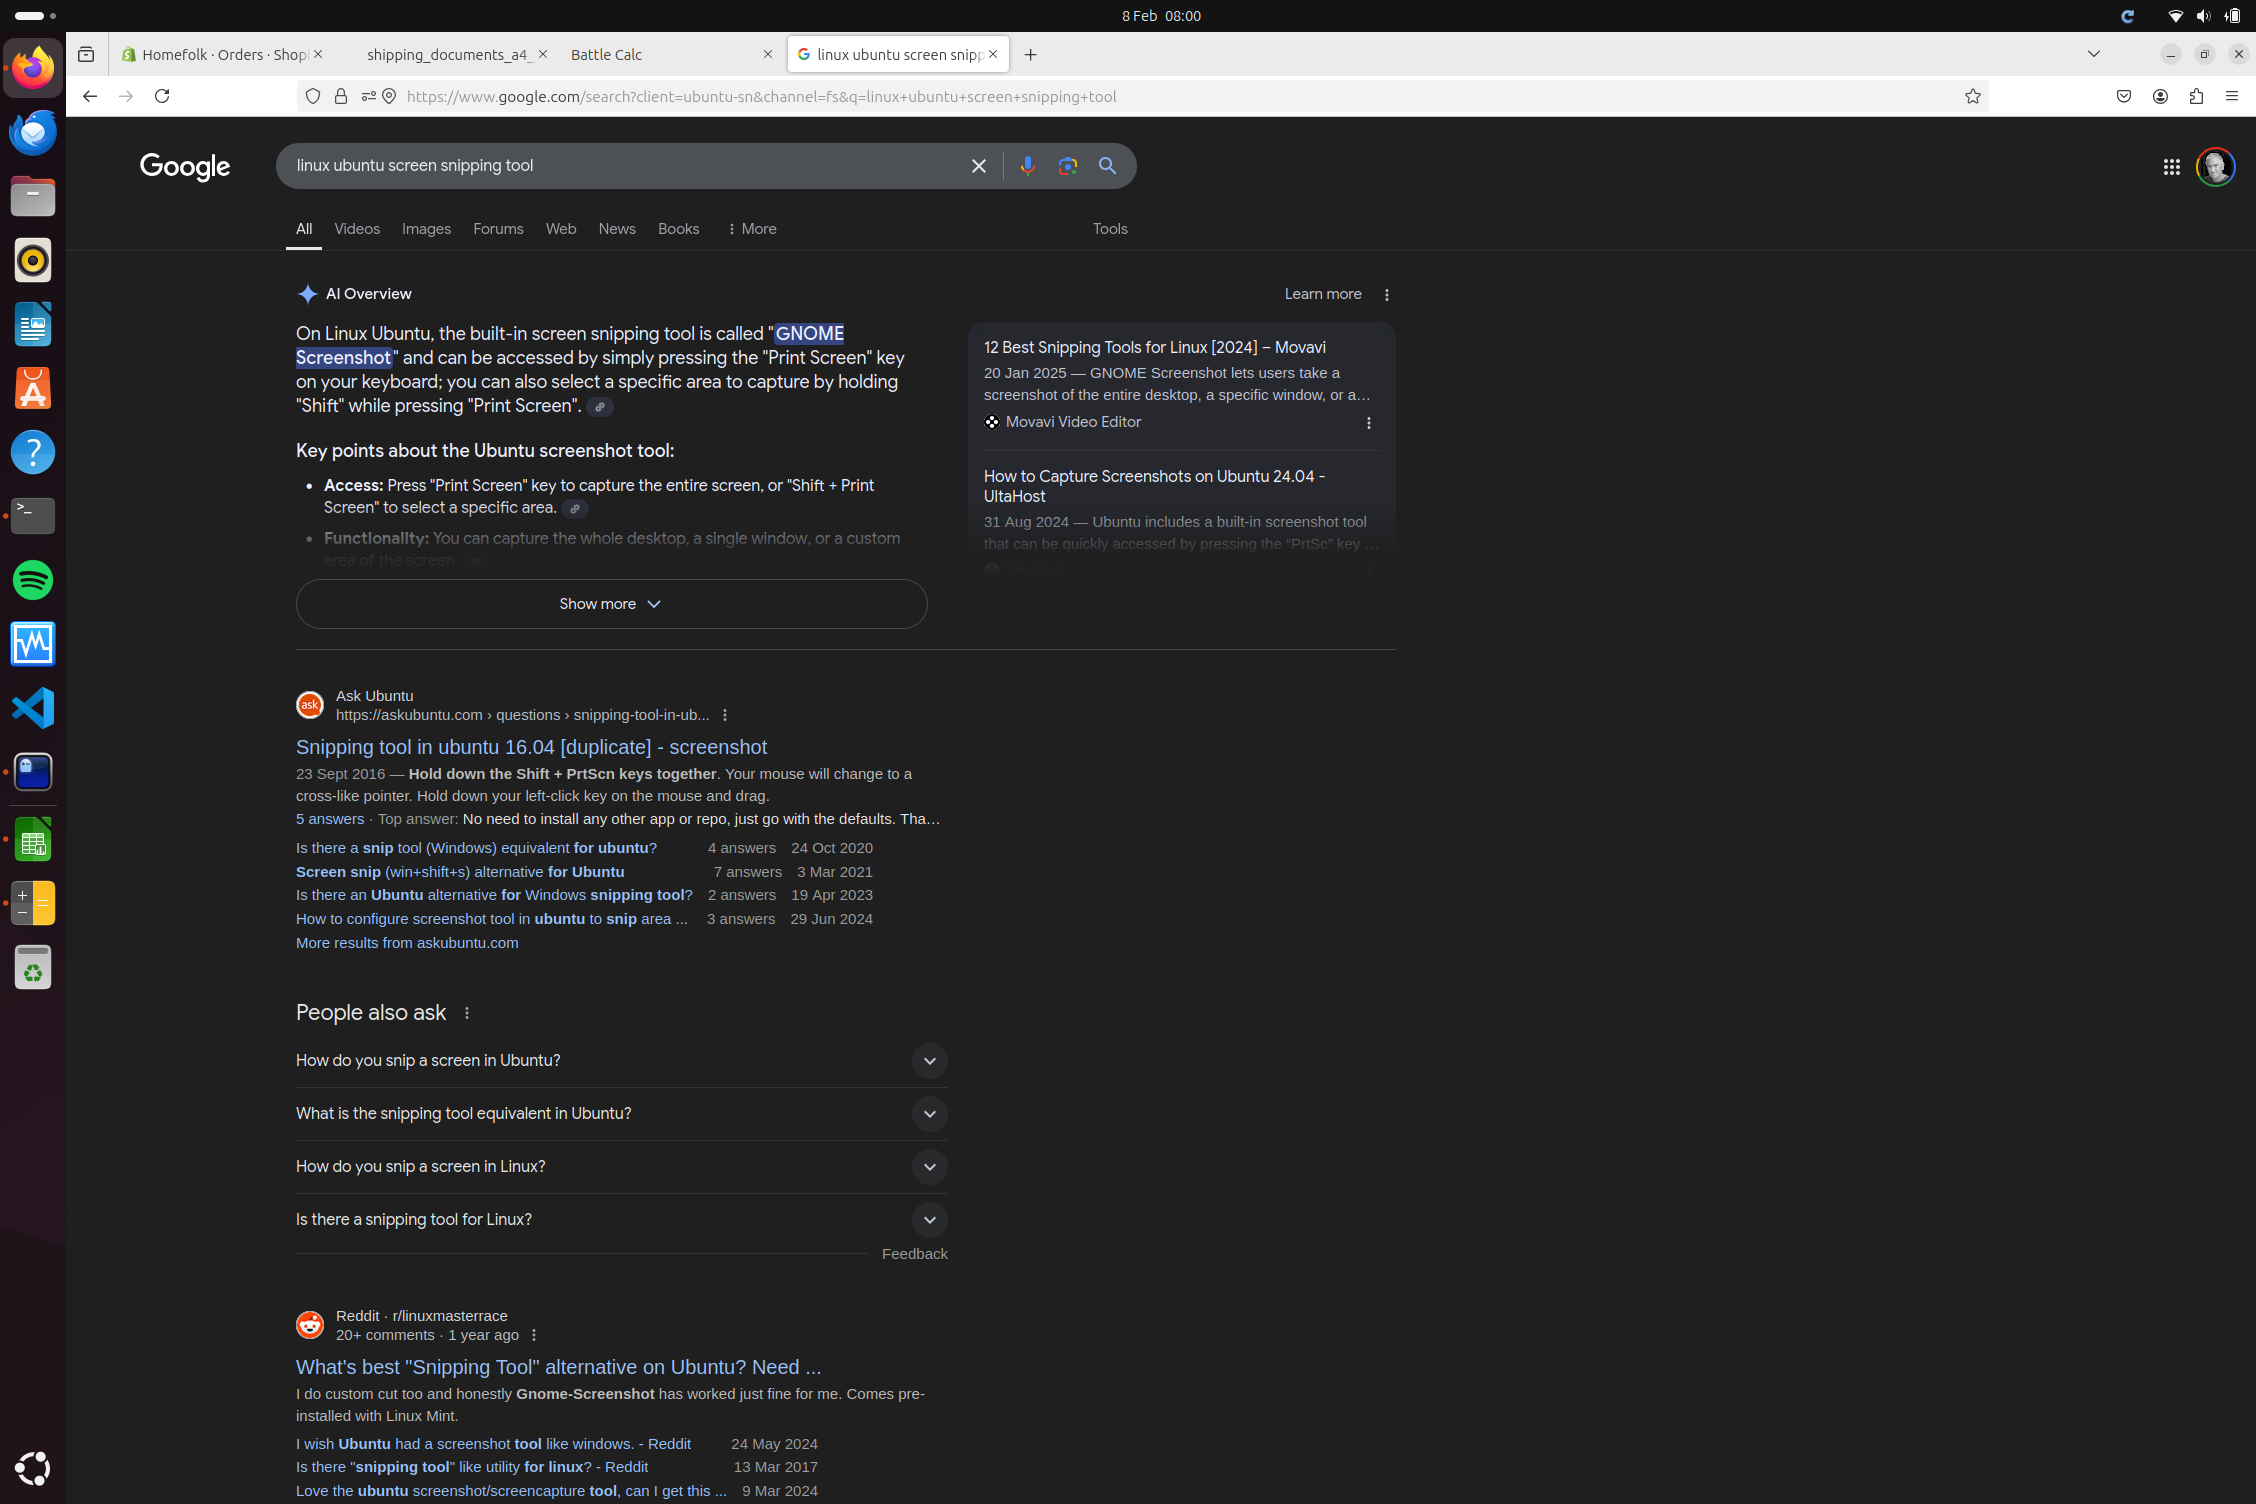View site security lock information
This screenshot has width=2256, height=1504.
click(341, 96)
